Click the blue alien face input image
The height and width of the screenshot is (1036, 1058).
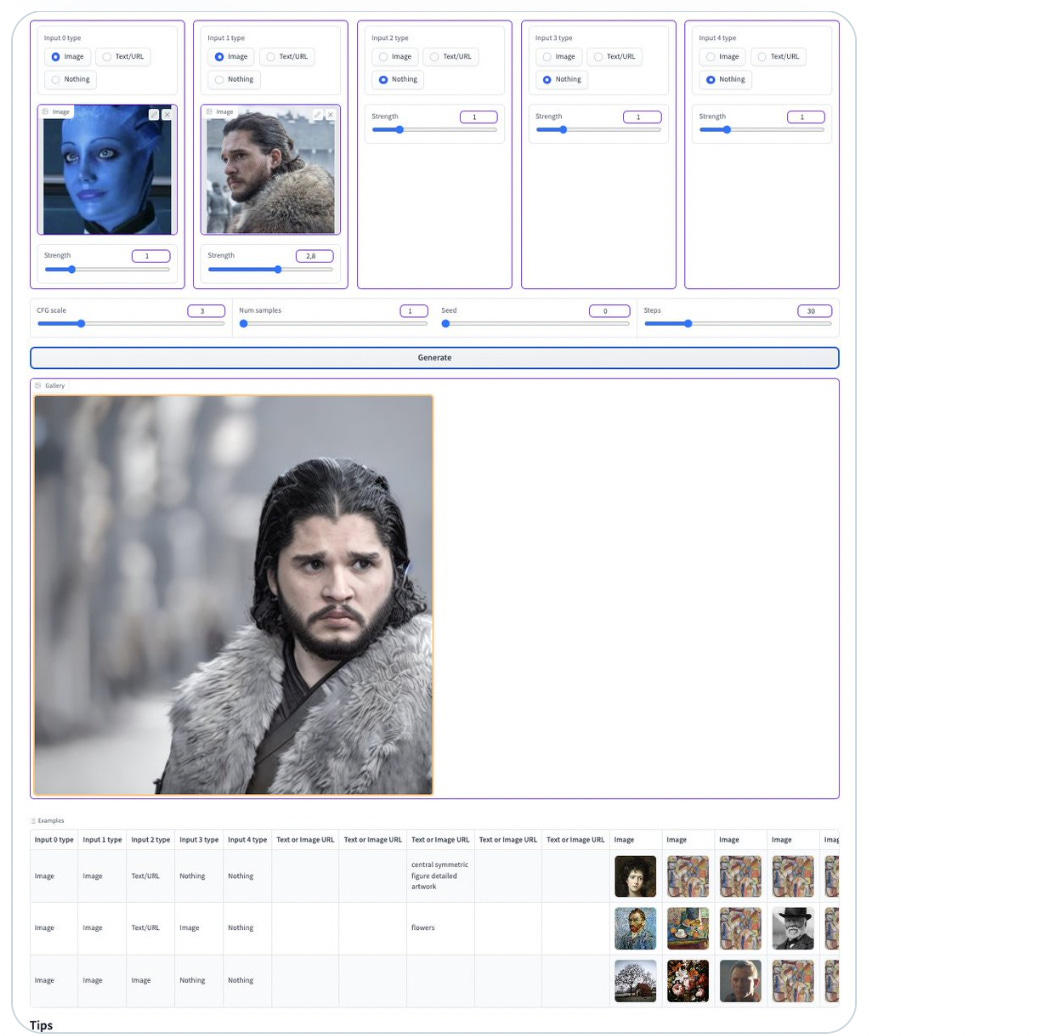tap(107, 170)
